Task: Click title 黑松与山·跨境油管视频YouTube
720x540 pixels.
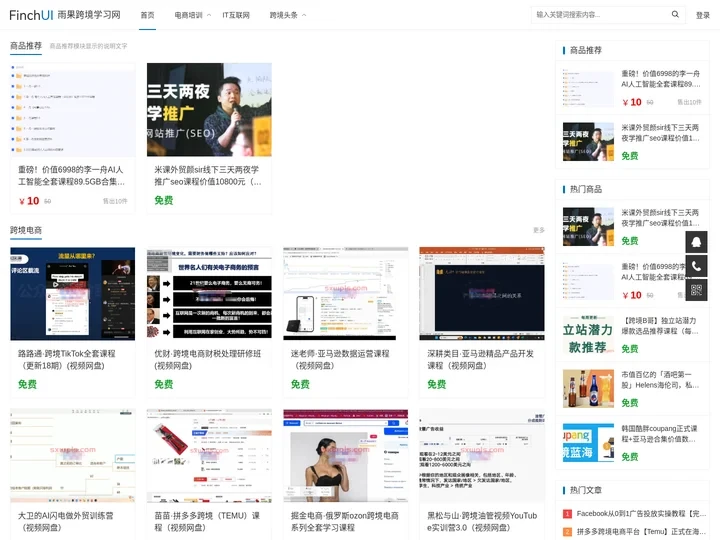Action: point(482,521)
